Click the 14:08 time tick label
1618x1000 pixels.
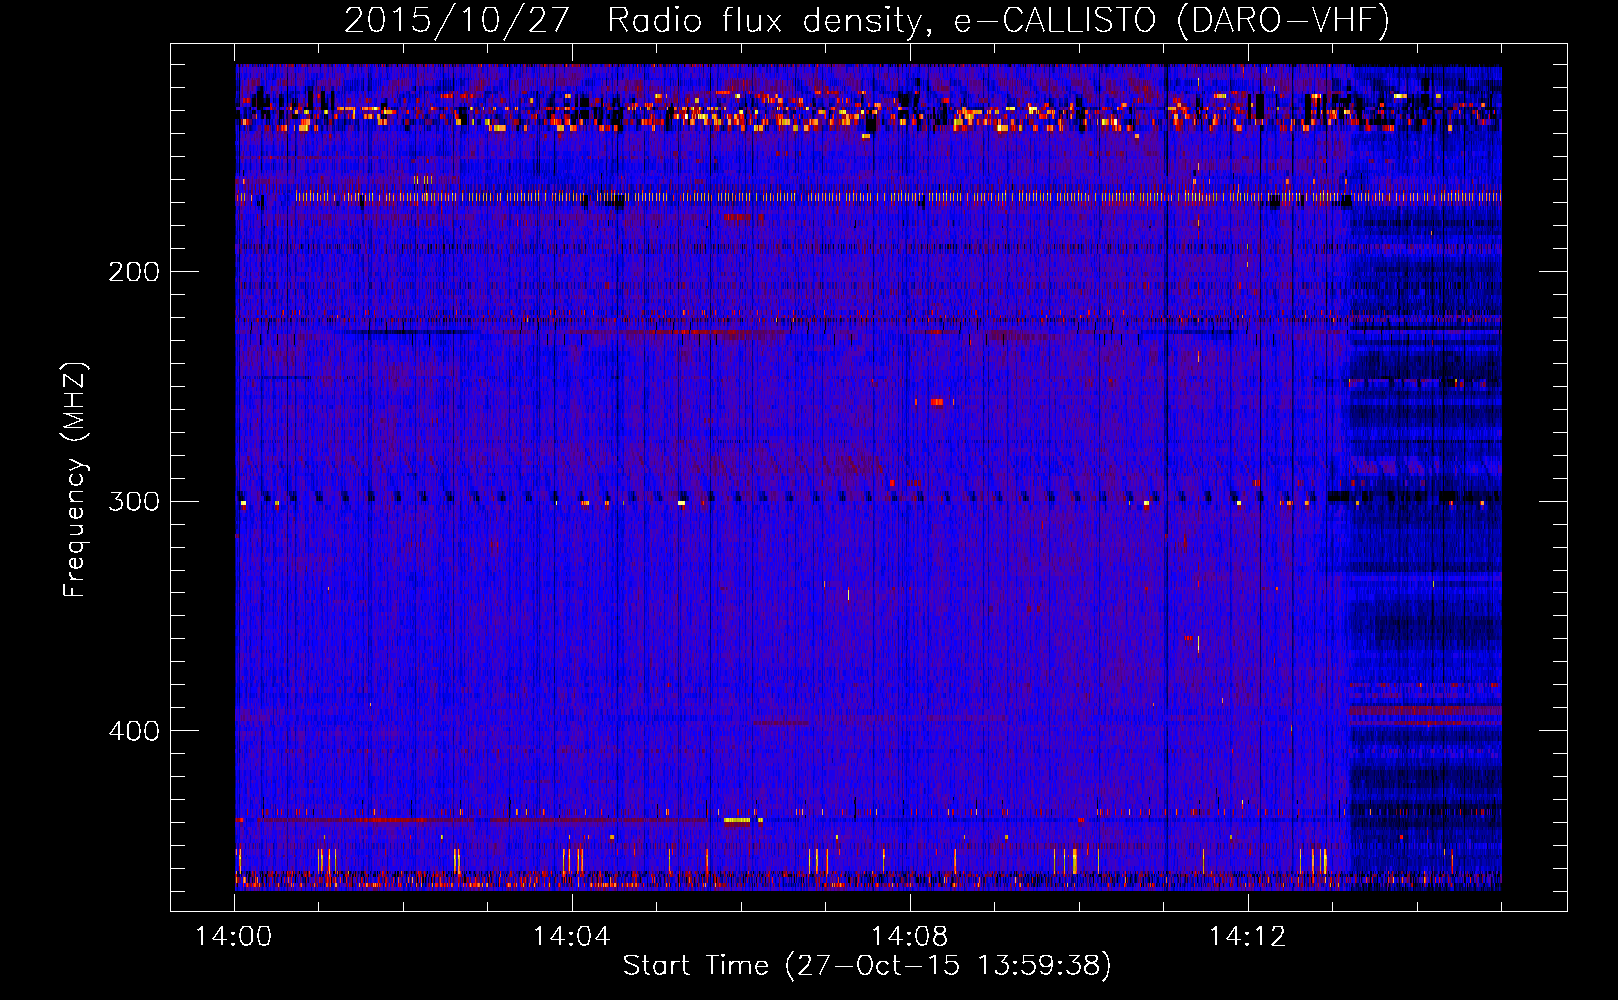tap(910, 936)
